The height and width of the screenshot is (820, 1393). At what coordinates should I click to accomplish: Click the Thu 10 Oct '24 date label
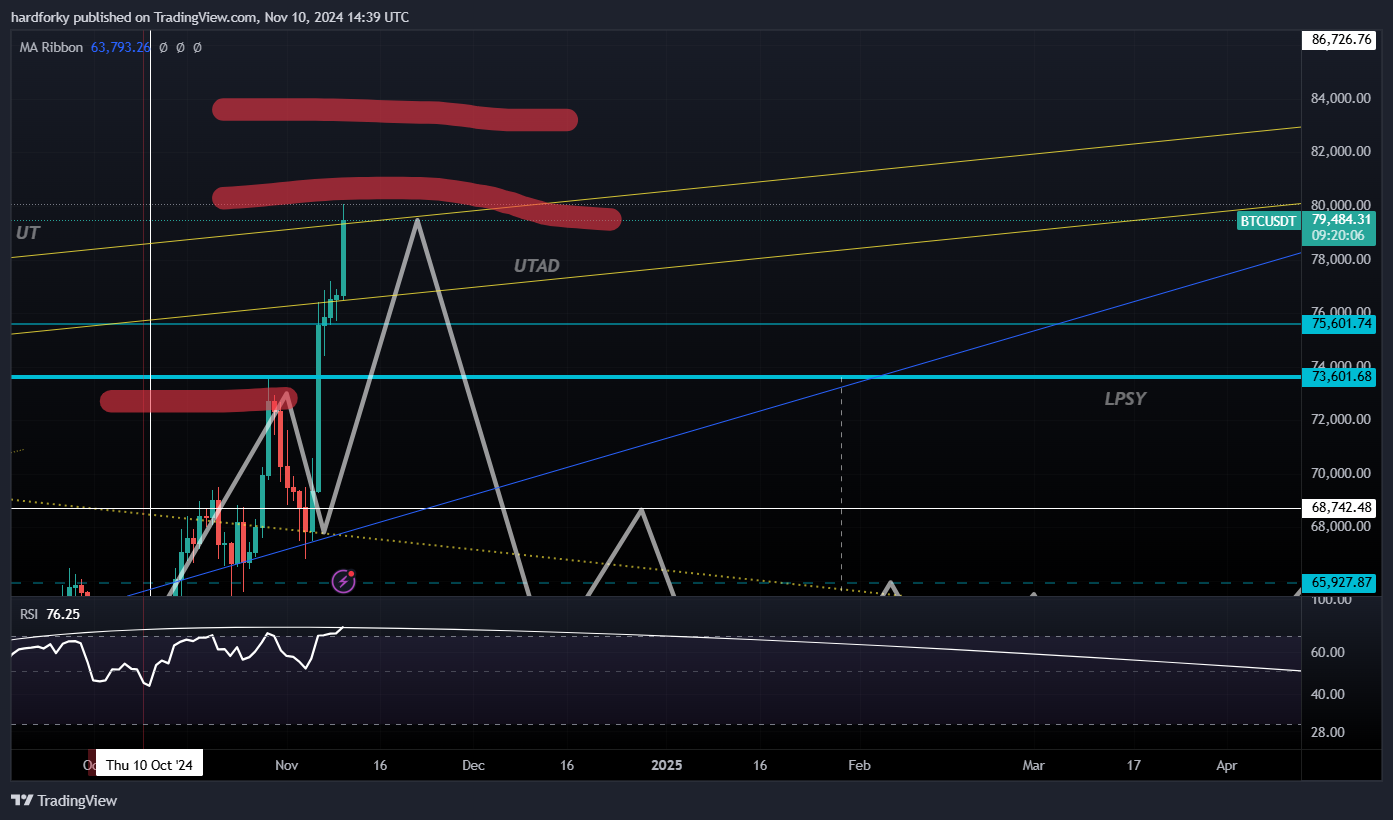pyautogui.click(x=150, y=765)
